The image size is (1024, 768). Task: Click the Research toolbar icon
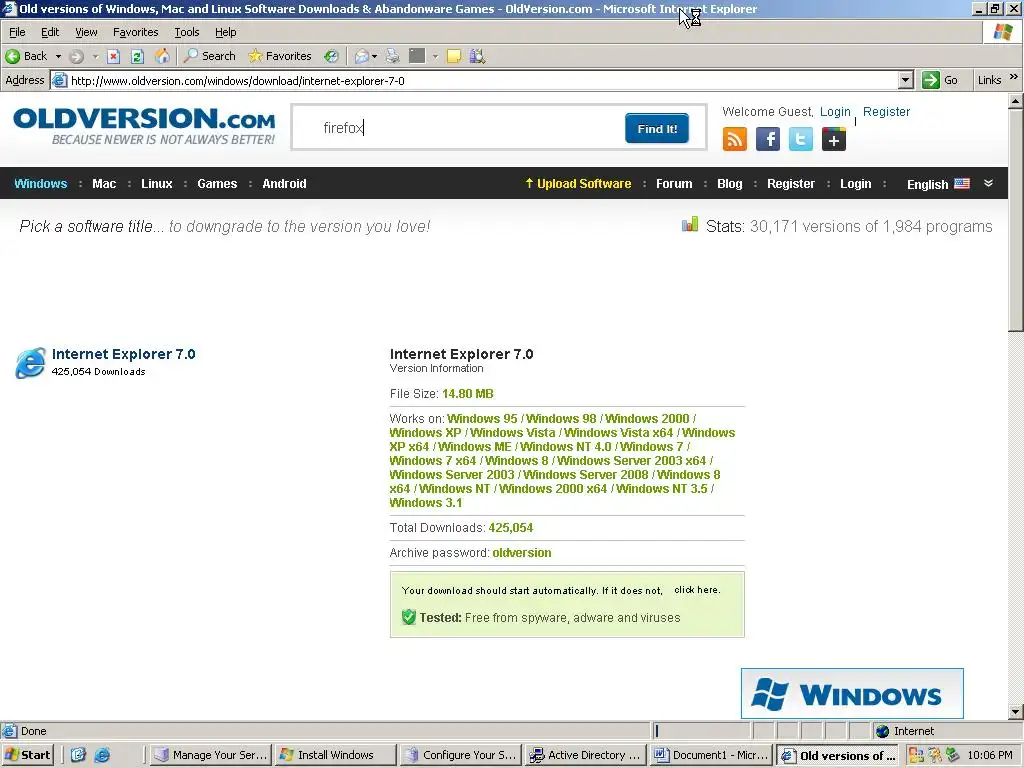(477, 56)
